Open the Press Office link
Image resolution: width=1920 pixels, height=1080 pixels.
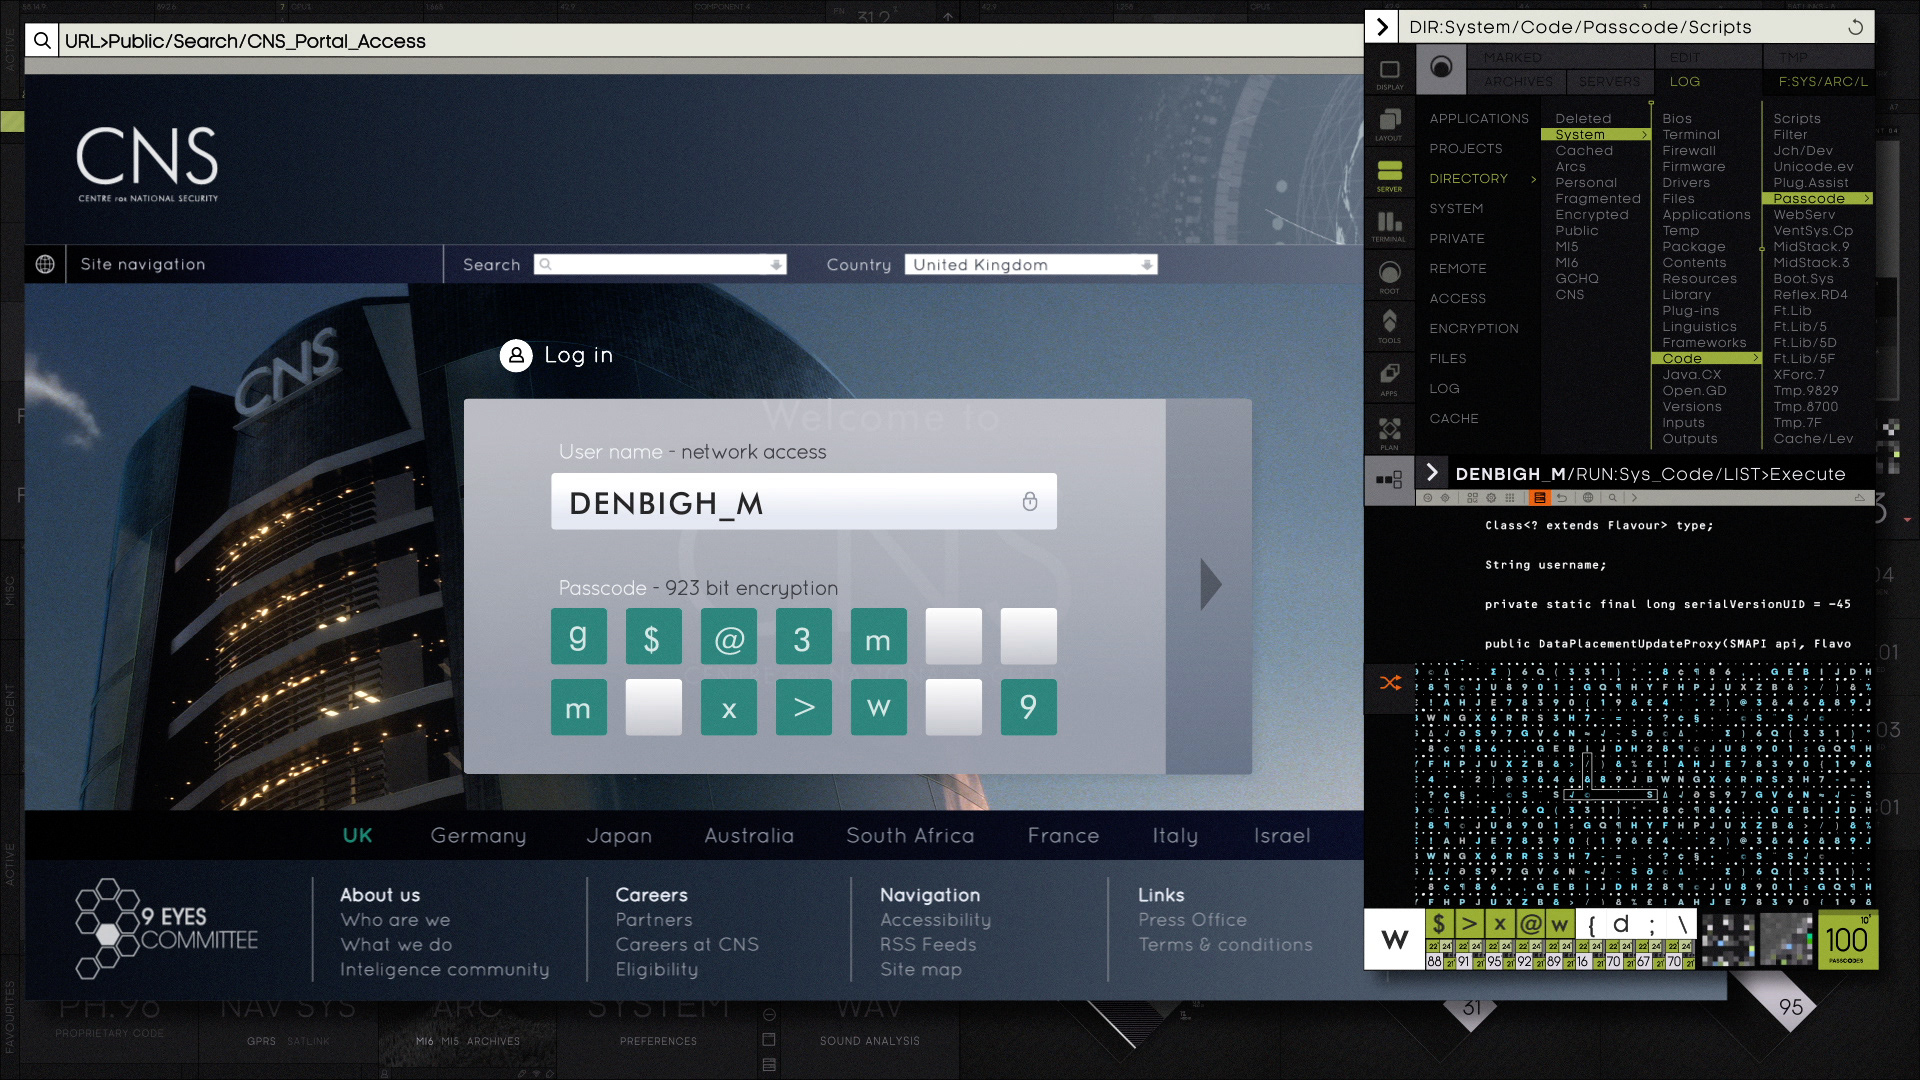1192,920
